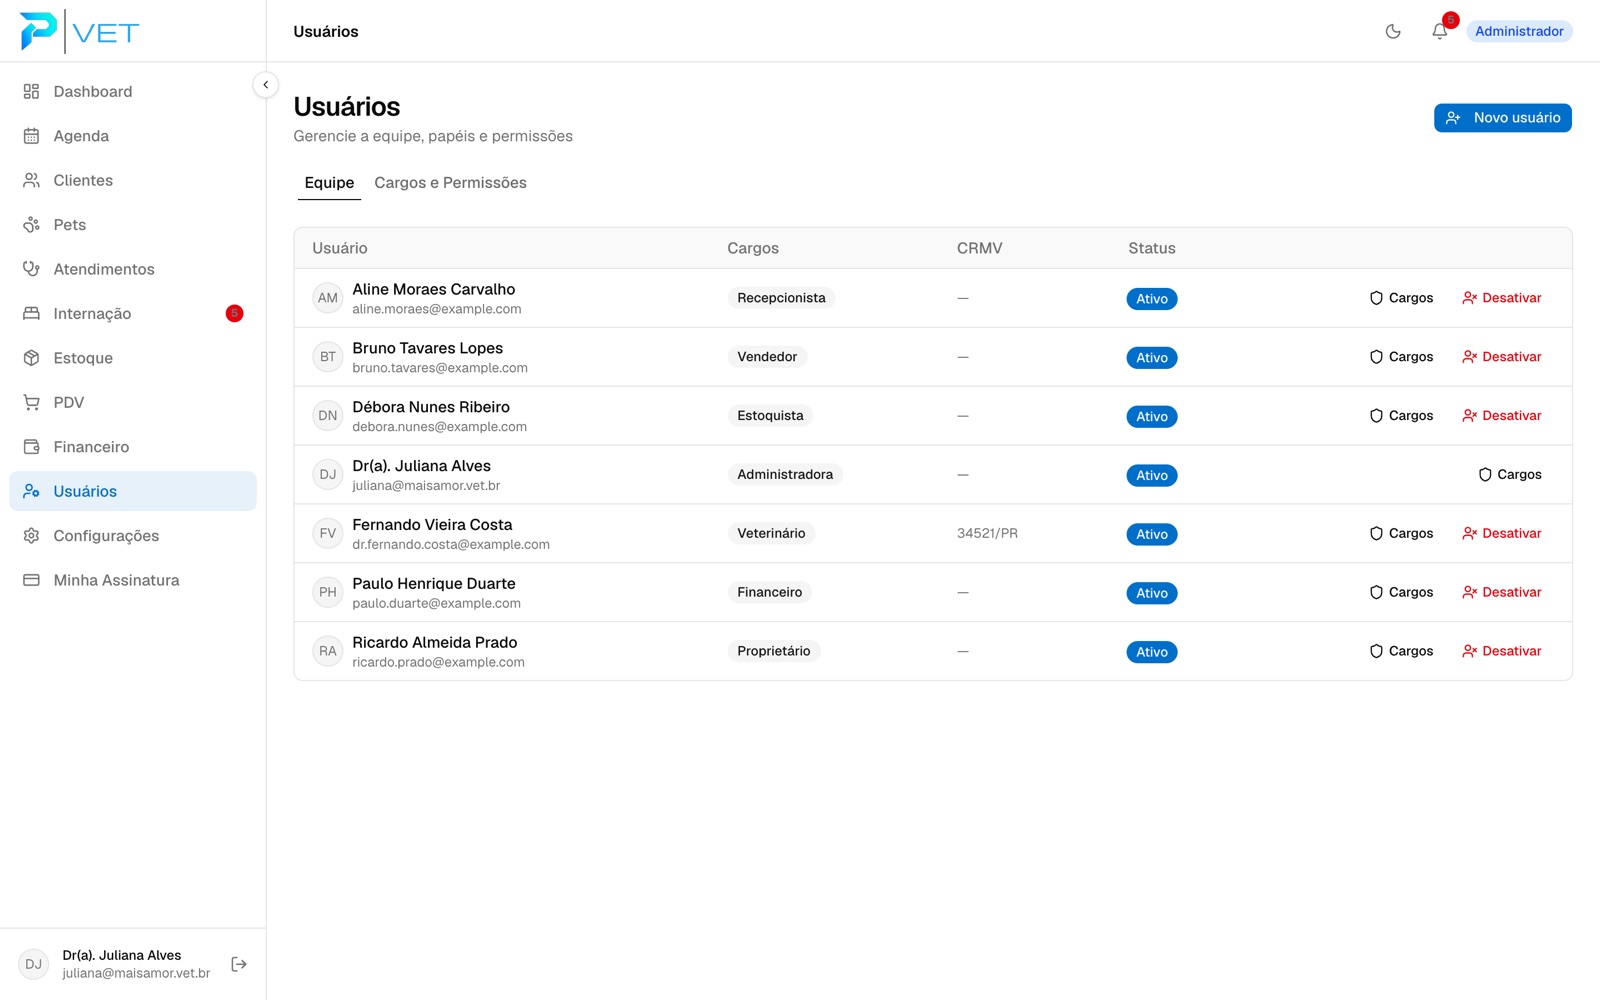Click the RA avatar of Ricardo
The width and height of the screenshot is (1600, 1000).
tap(328, 651)
